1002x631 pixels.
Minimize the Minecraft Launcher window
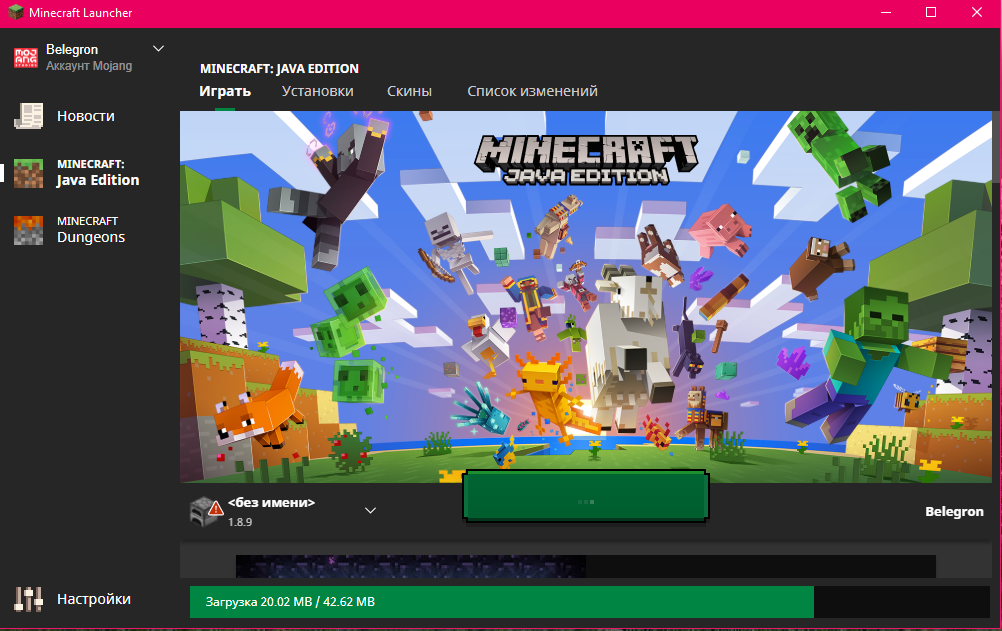[886, 12]
